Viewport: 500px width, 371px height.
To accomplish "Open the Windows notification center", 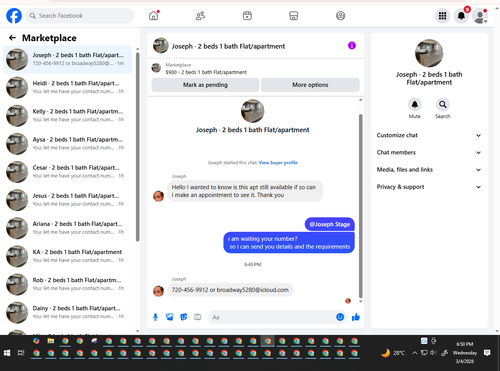I will point(487,353).
